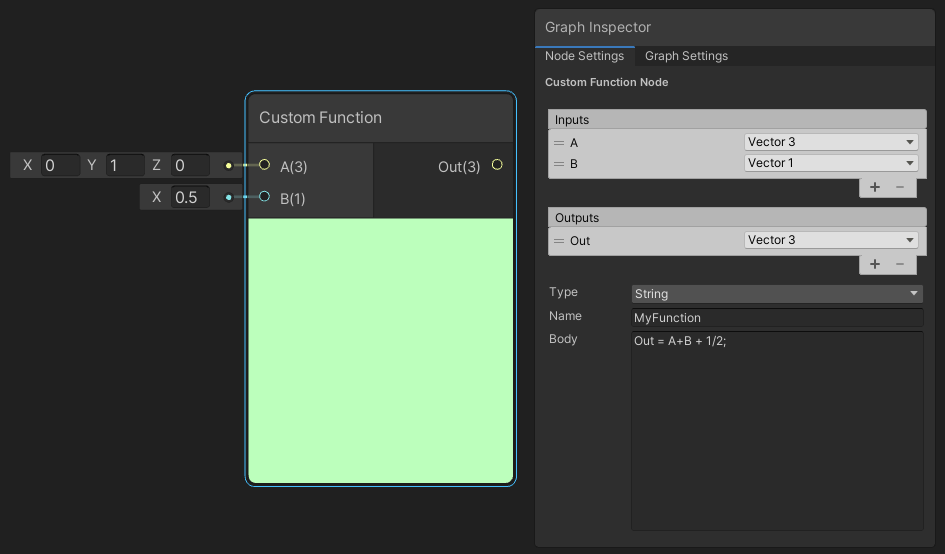Grab the drag handle of output Out
This screenshot has width=945, height=554.
[x=559, y=241]
